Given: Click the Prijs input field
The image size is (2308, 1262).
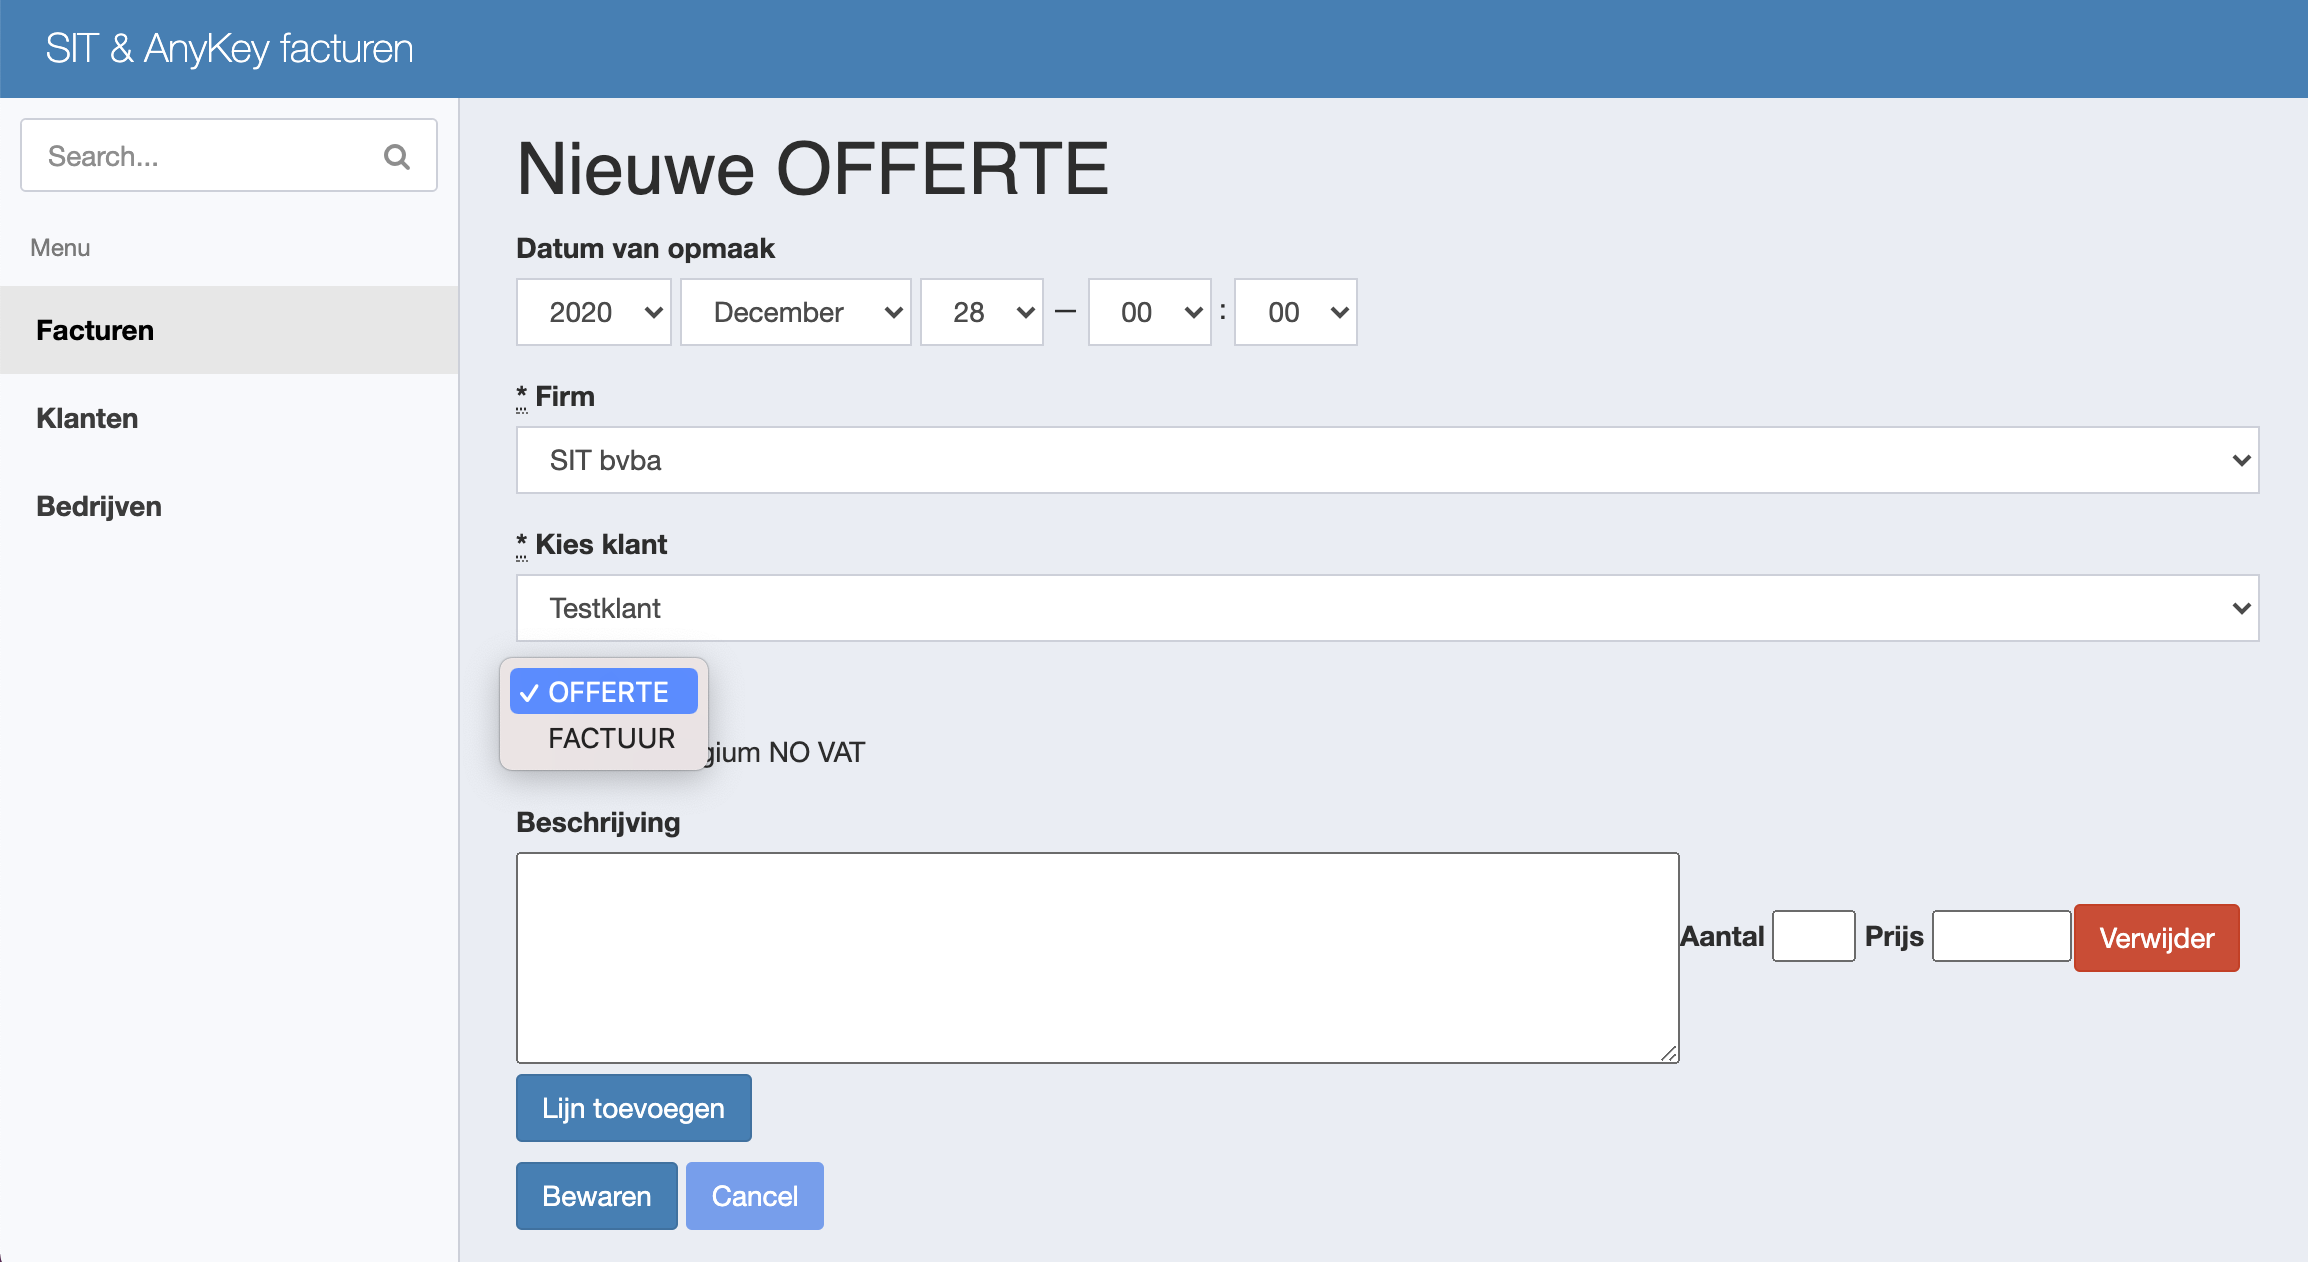Looking at the screenshot, I should [x=2002, y=936].
